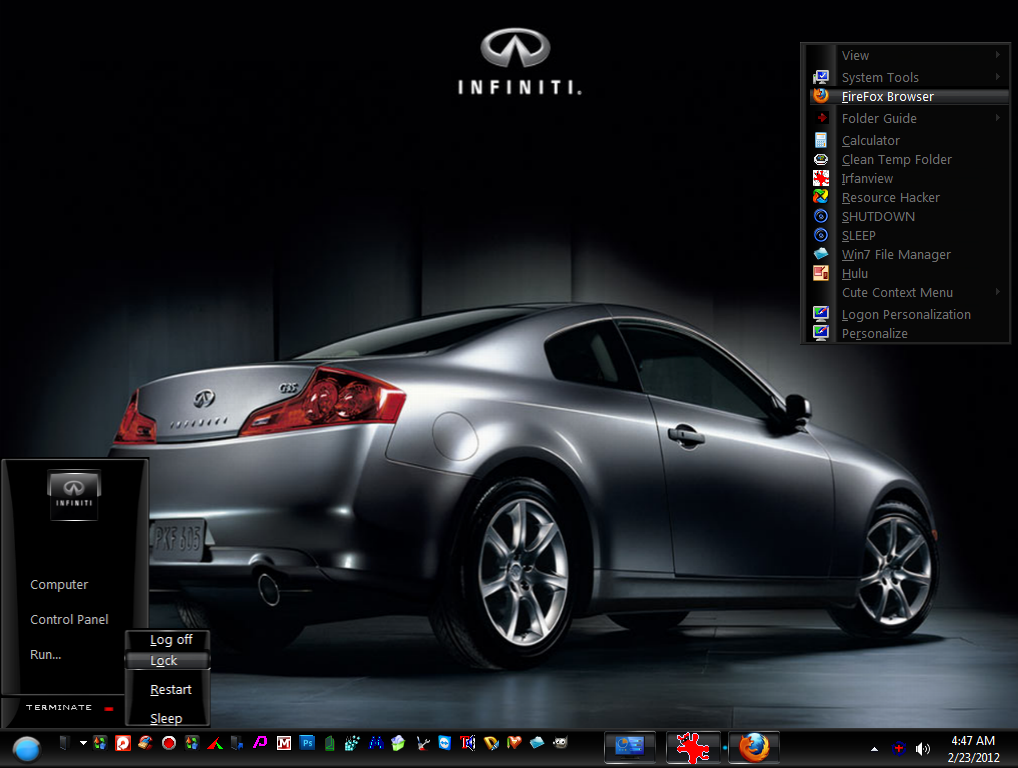Click the monitor app taskbar button
The width and height of the screenshot is (1018, 768).
coord(630,746)
